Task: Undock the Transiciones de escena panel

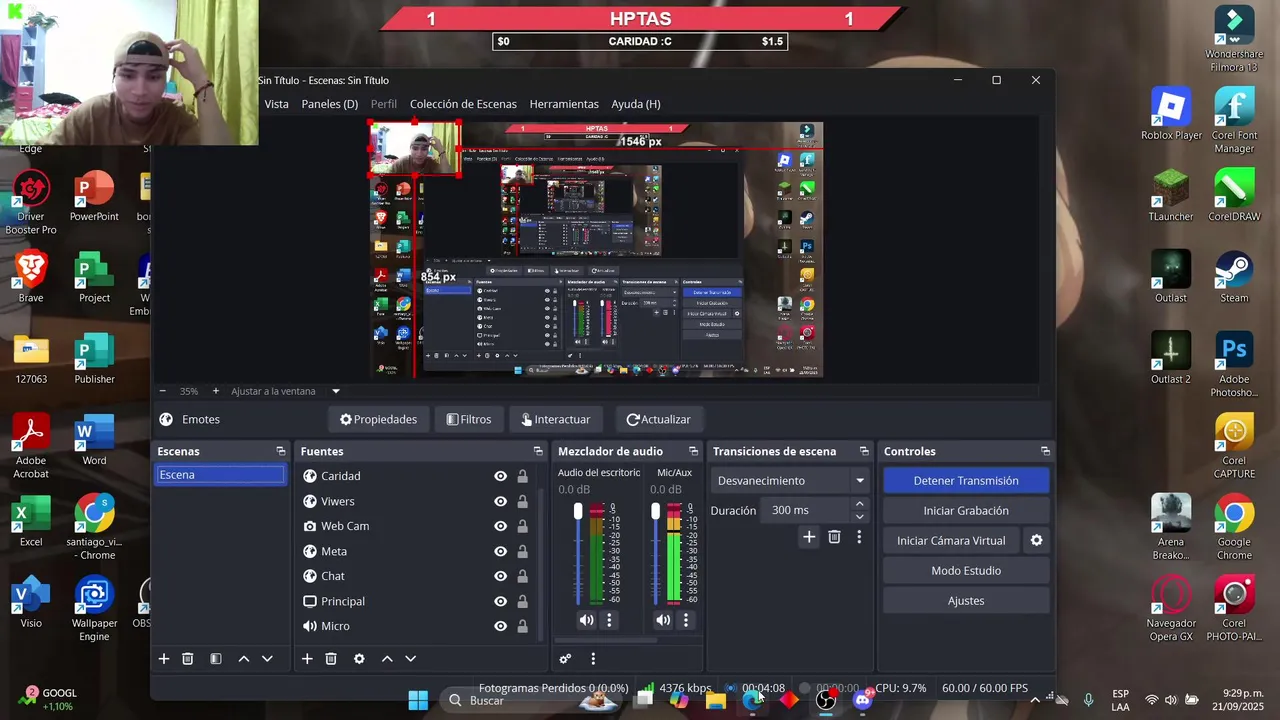Action: (x=863, y=451)
